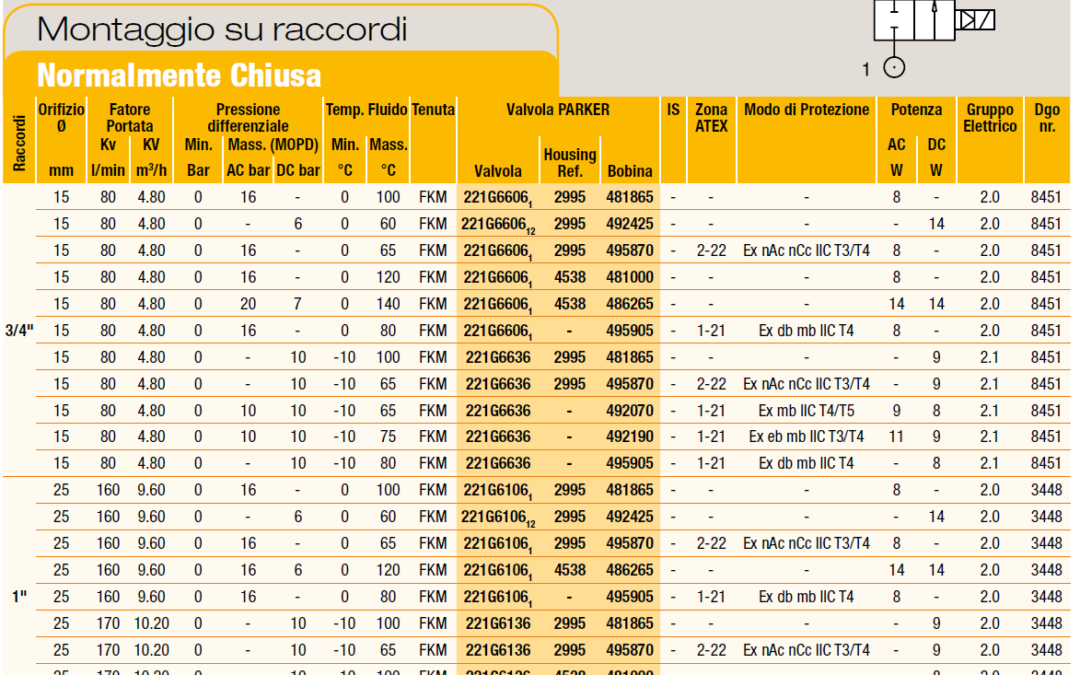Screen dimensions: 1080x675
Task: Click the solenoid valve schematic symbol
Action: (x=935, y=20)
